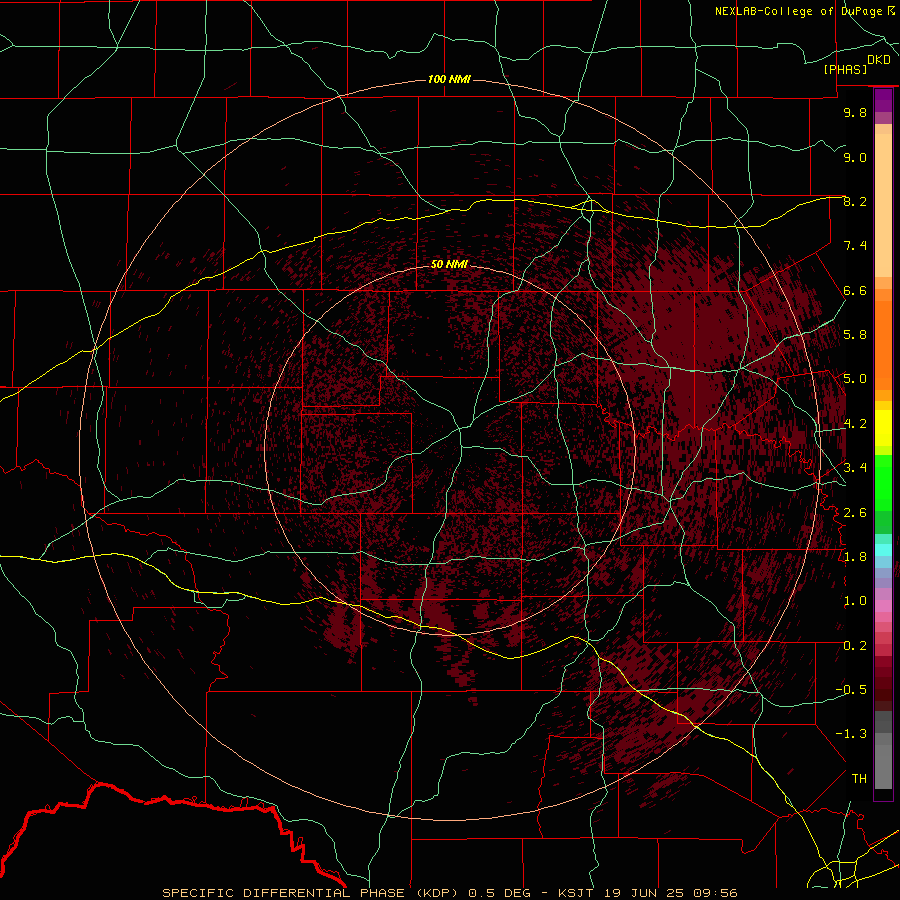Image resolution: width=900 pixels, height=900 pixels.
Task: Click the TH threshold label
Action: (x=859, y=779)
